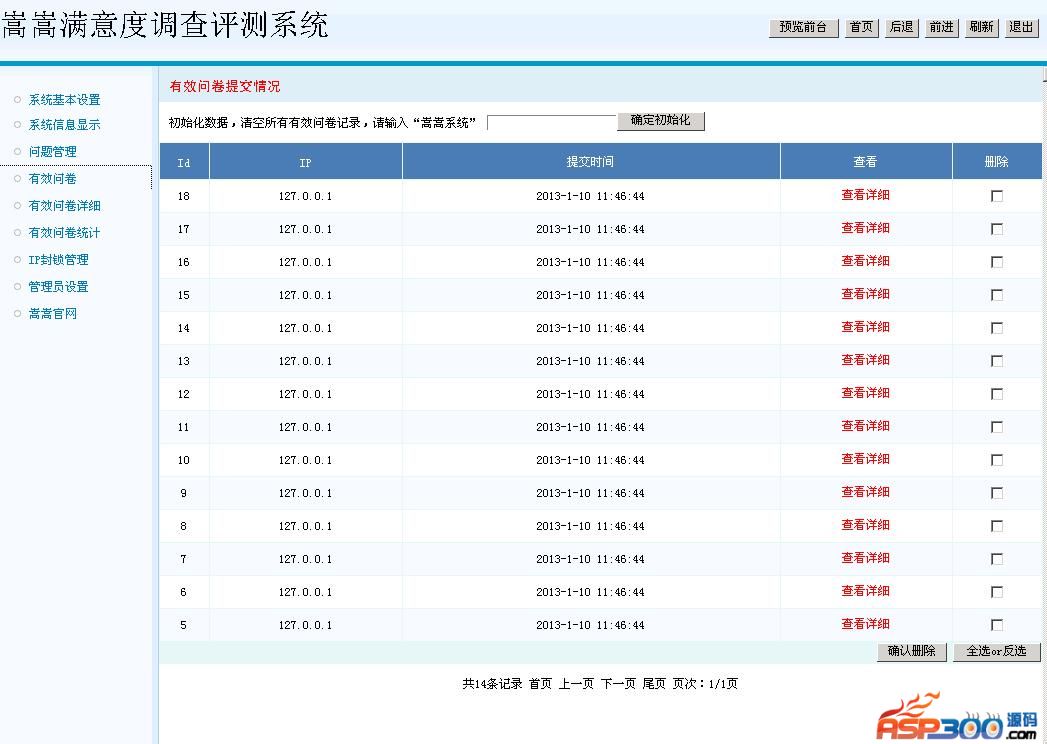Click the 提交时间 column header
This screenshot has height=744, width=1047.
pos(590,162)
